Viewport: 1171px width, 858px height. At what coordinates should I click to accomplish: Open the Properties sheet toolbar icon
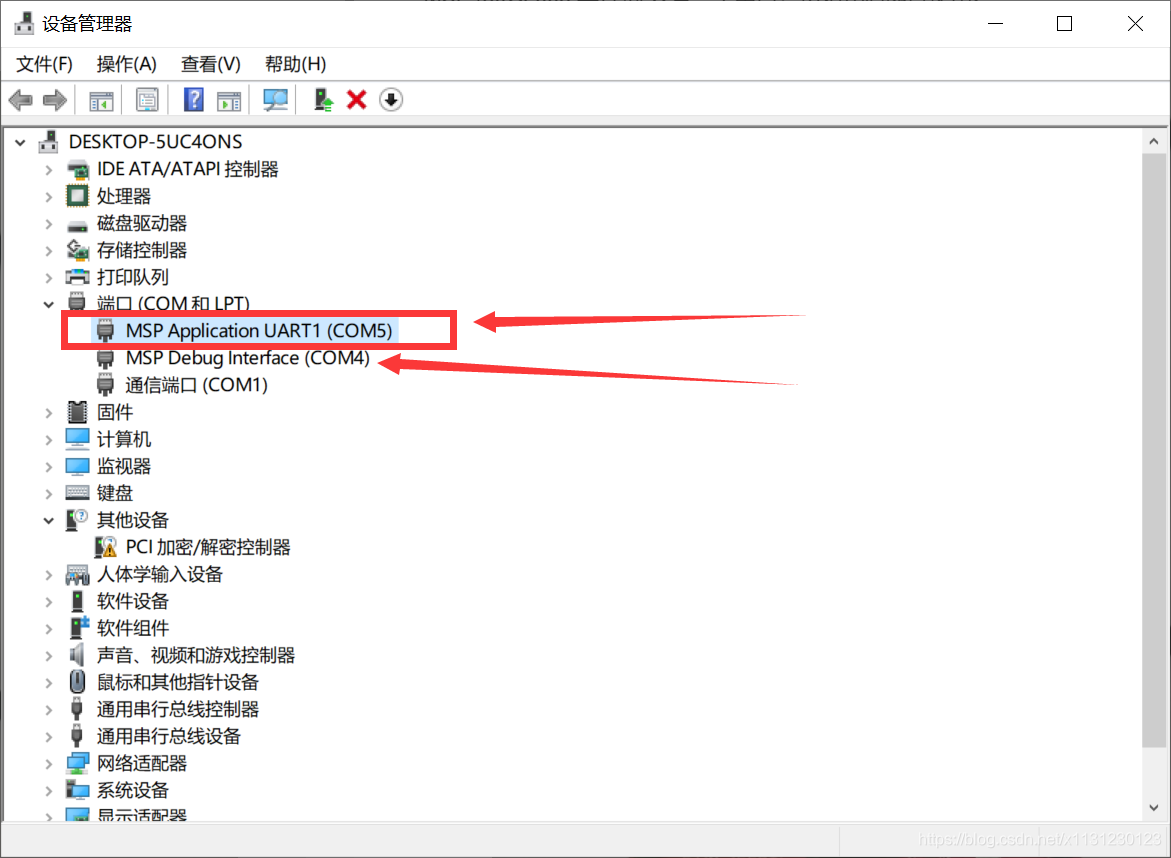coord(147,99)
